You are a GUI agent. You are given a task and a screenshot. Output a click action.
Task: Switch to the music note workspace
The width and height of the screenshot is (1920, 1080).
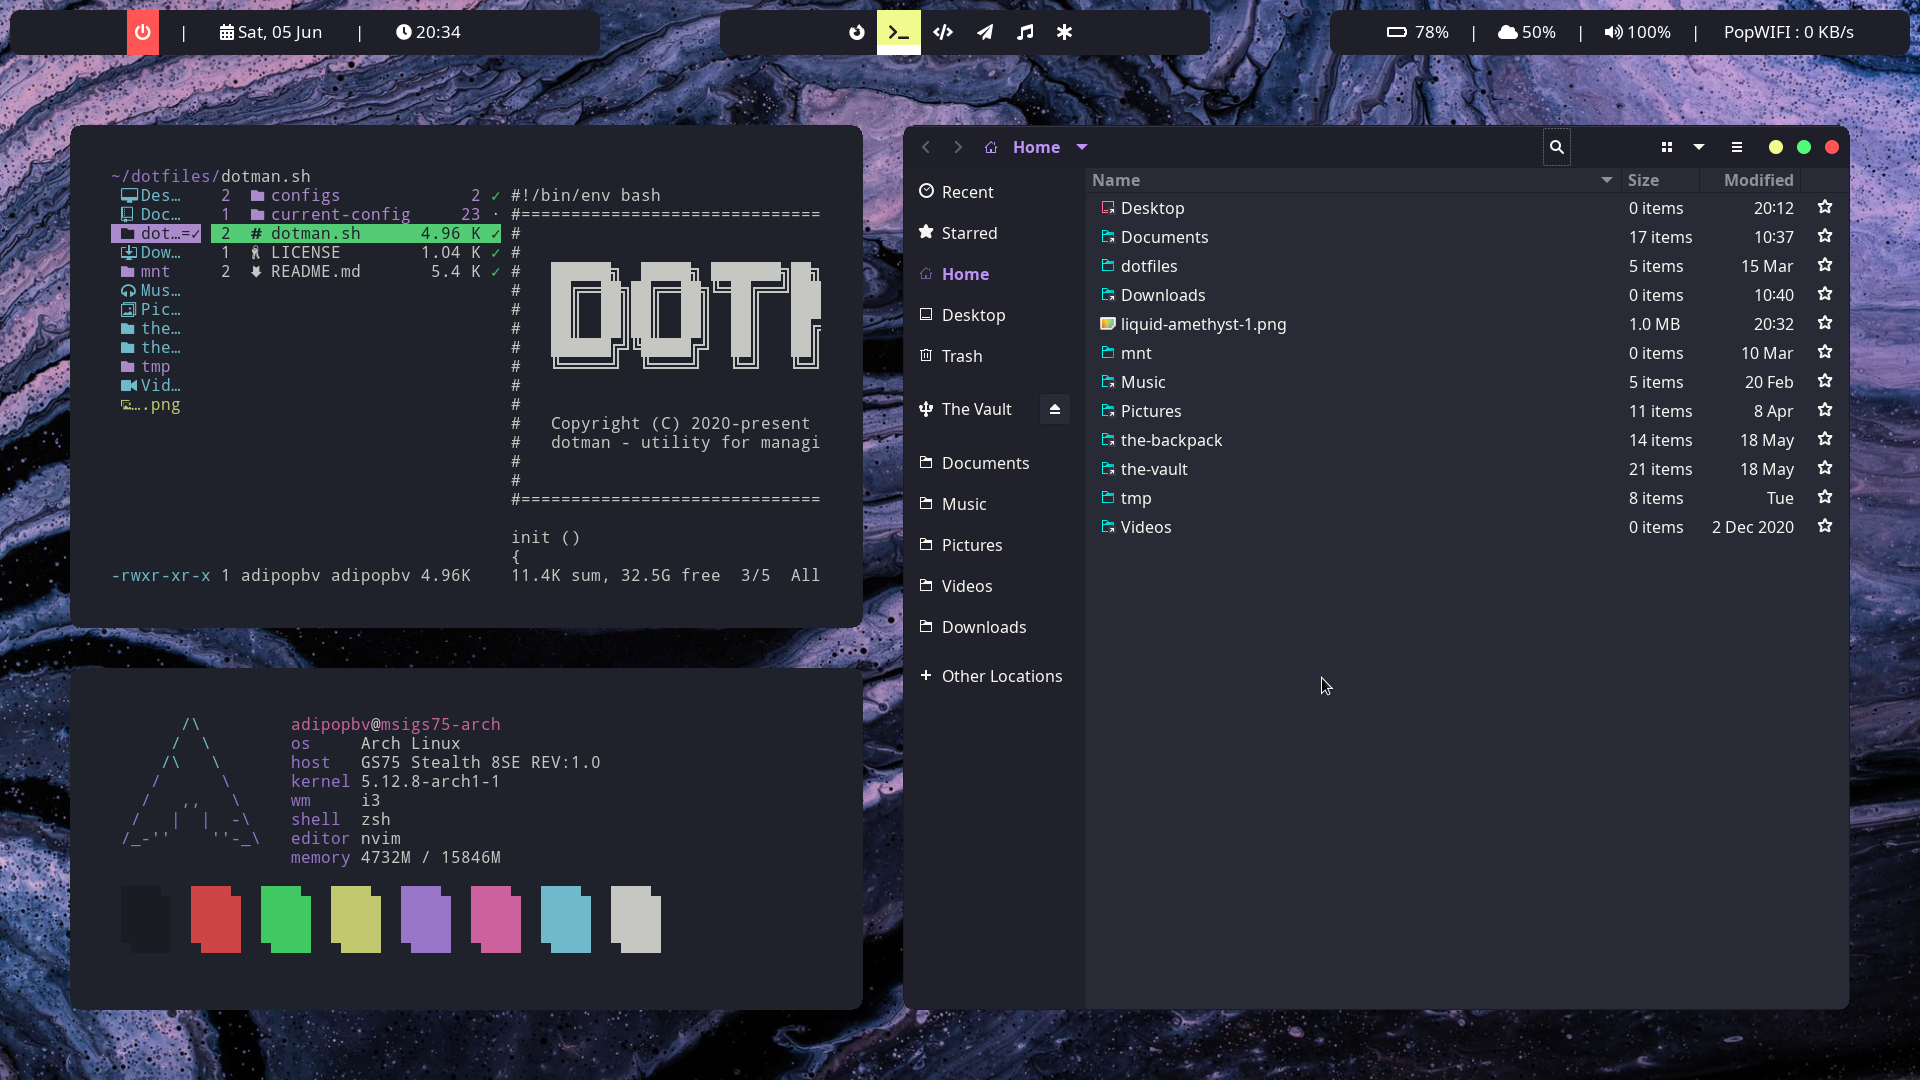(1025, 32)
